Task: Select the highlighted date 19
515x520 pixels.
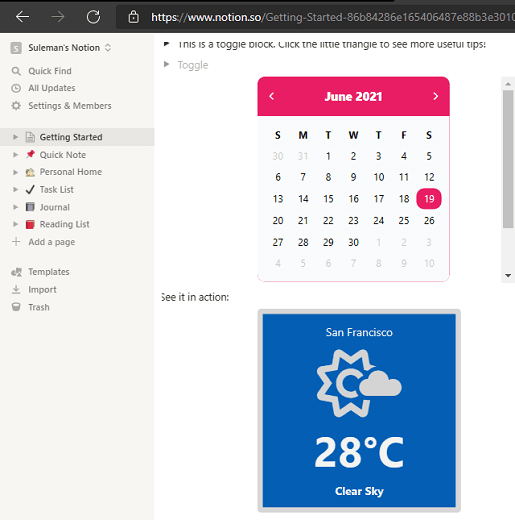Action: pos(429,199)
